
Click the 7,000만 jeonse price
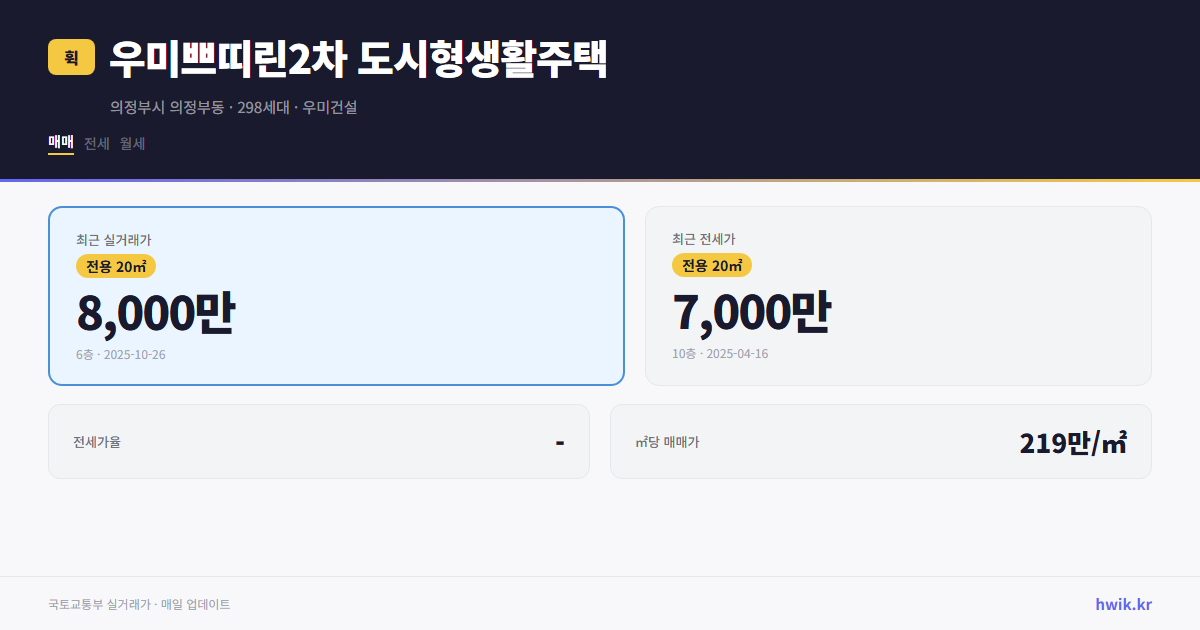[x=752, y=311]
